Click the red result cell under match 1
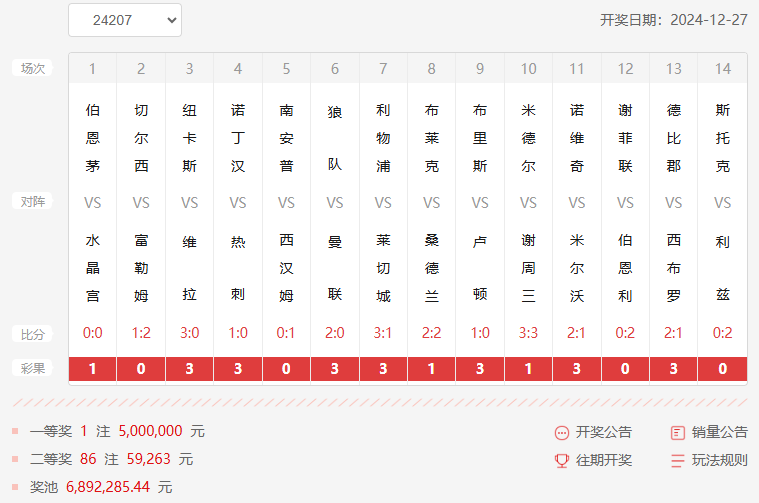759x503 pixels. point(92,369)
